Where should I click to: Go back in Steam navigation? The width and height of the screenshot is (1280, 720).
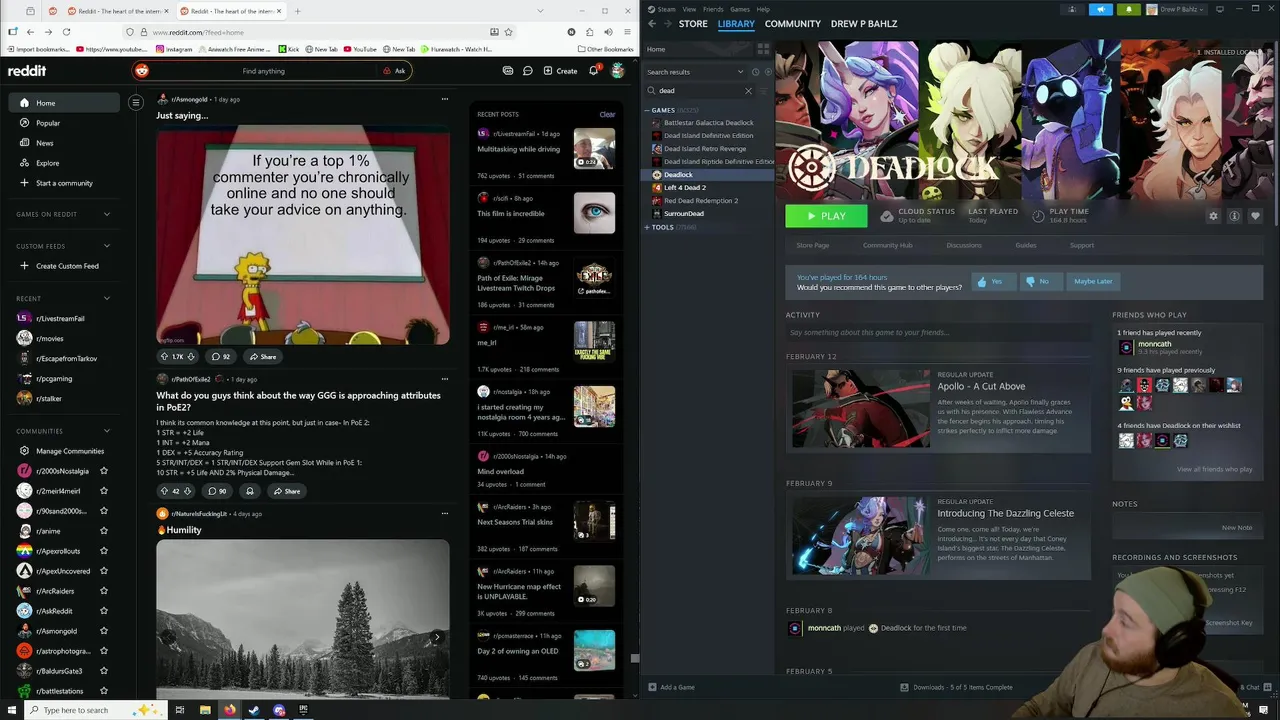click(x=652, y=24)
